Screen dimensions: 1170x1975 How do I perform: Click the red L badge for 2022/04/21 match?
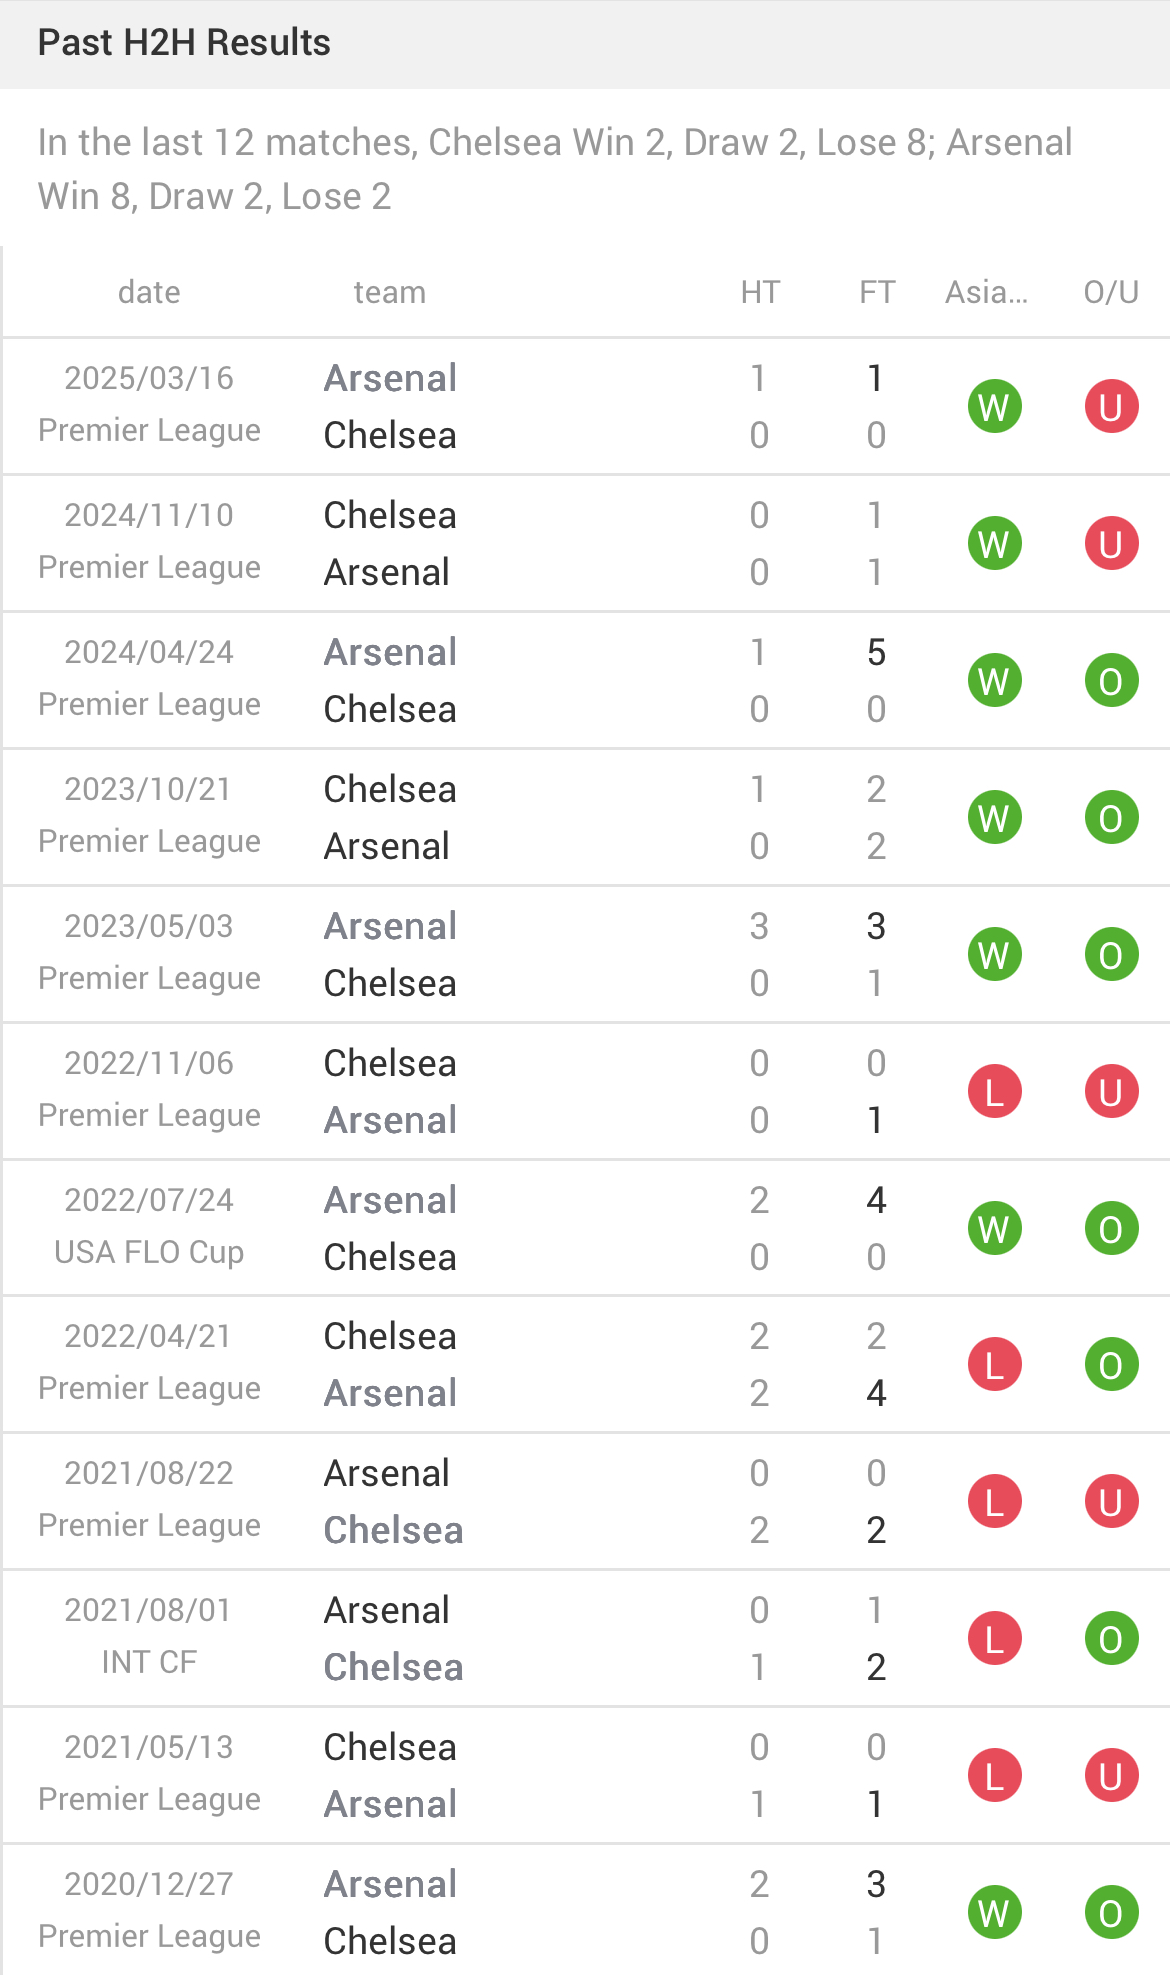click(x=994, y=1366)
